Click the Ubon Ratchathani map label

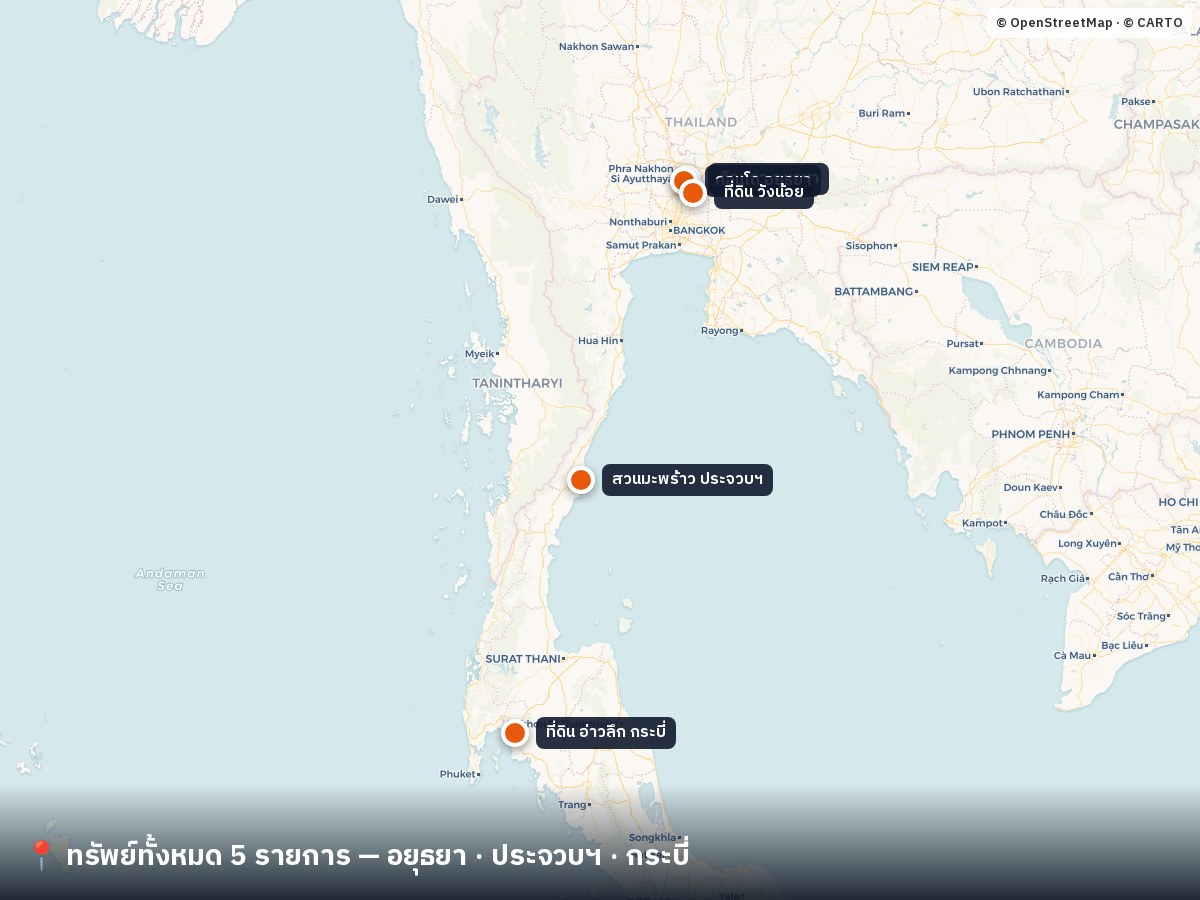pos(1019,92)
